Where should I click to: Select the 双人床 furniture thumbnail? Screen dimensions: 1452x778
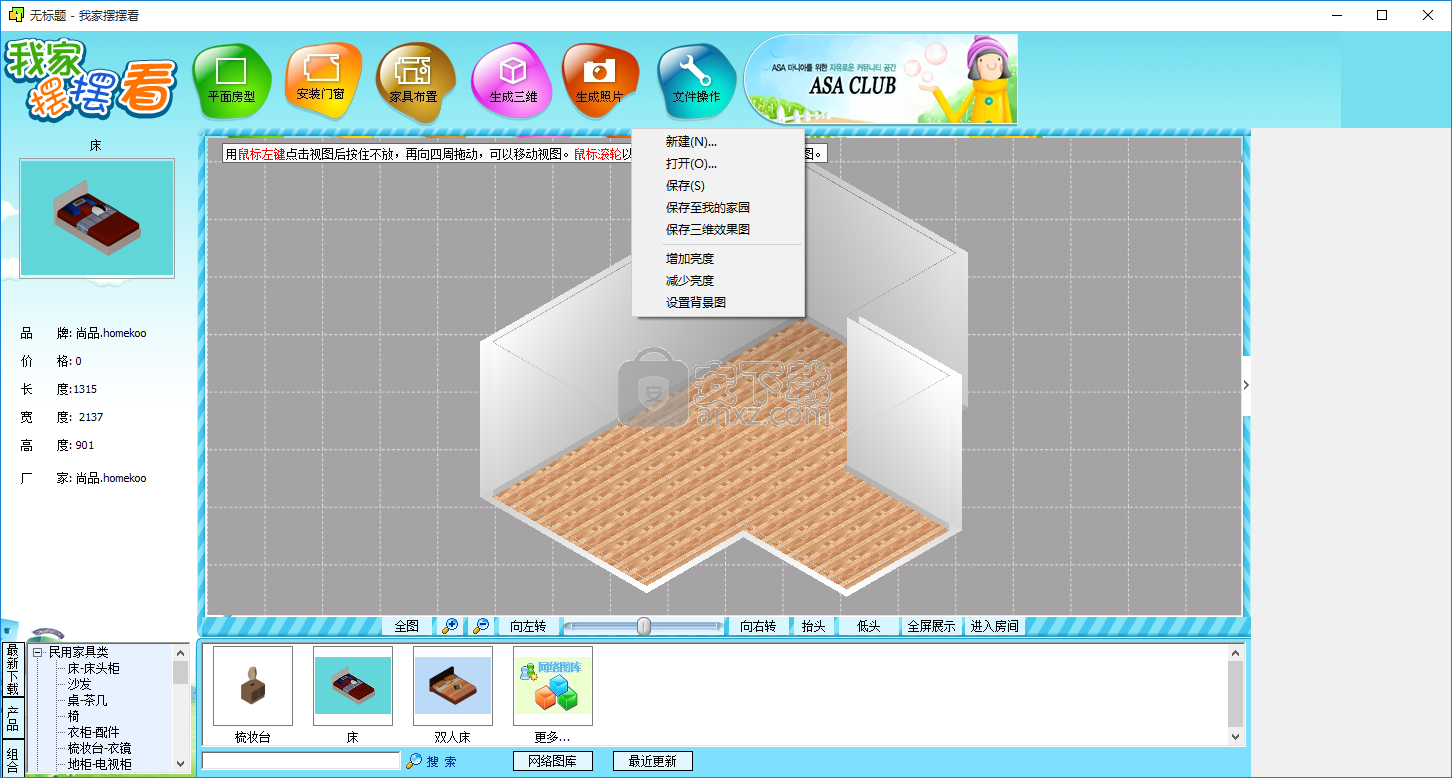(453, 686)
